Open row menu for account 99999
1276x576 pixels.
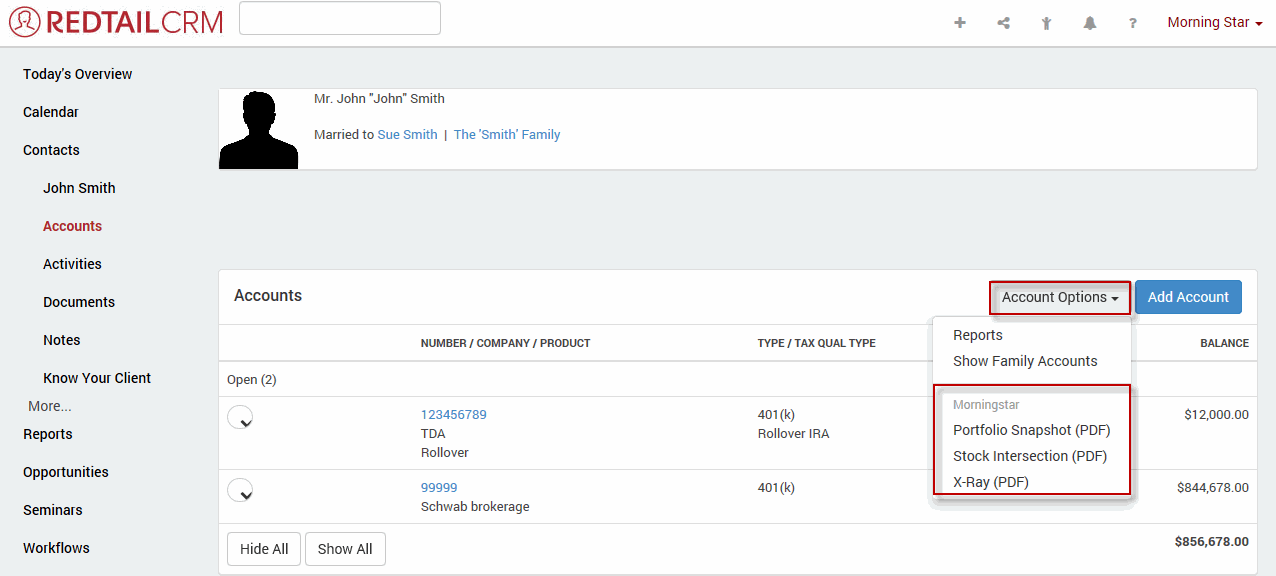coord(240,491)
